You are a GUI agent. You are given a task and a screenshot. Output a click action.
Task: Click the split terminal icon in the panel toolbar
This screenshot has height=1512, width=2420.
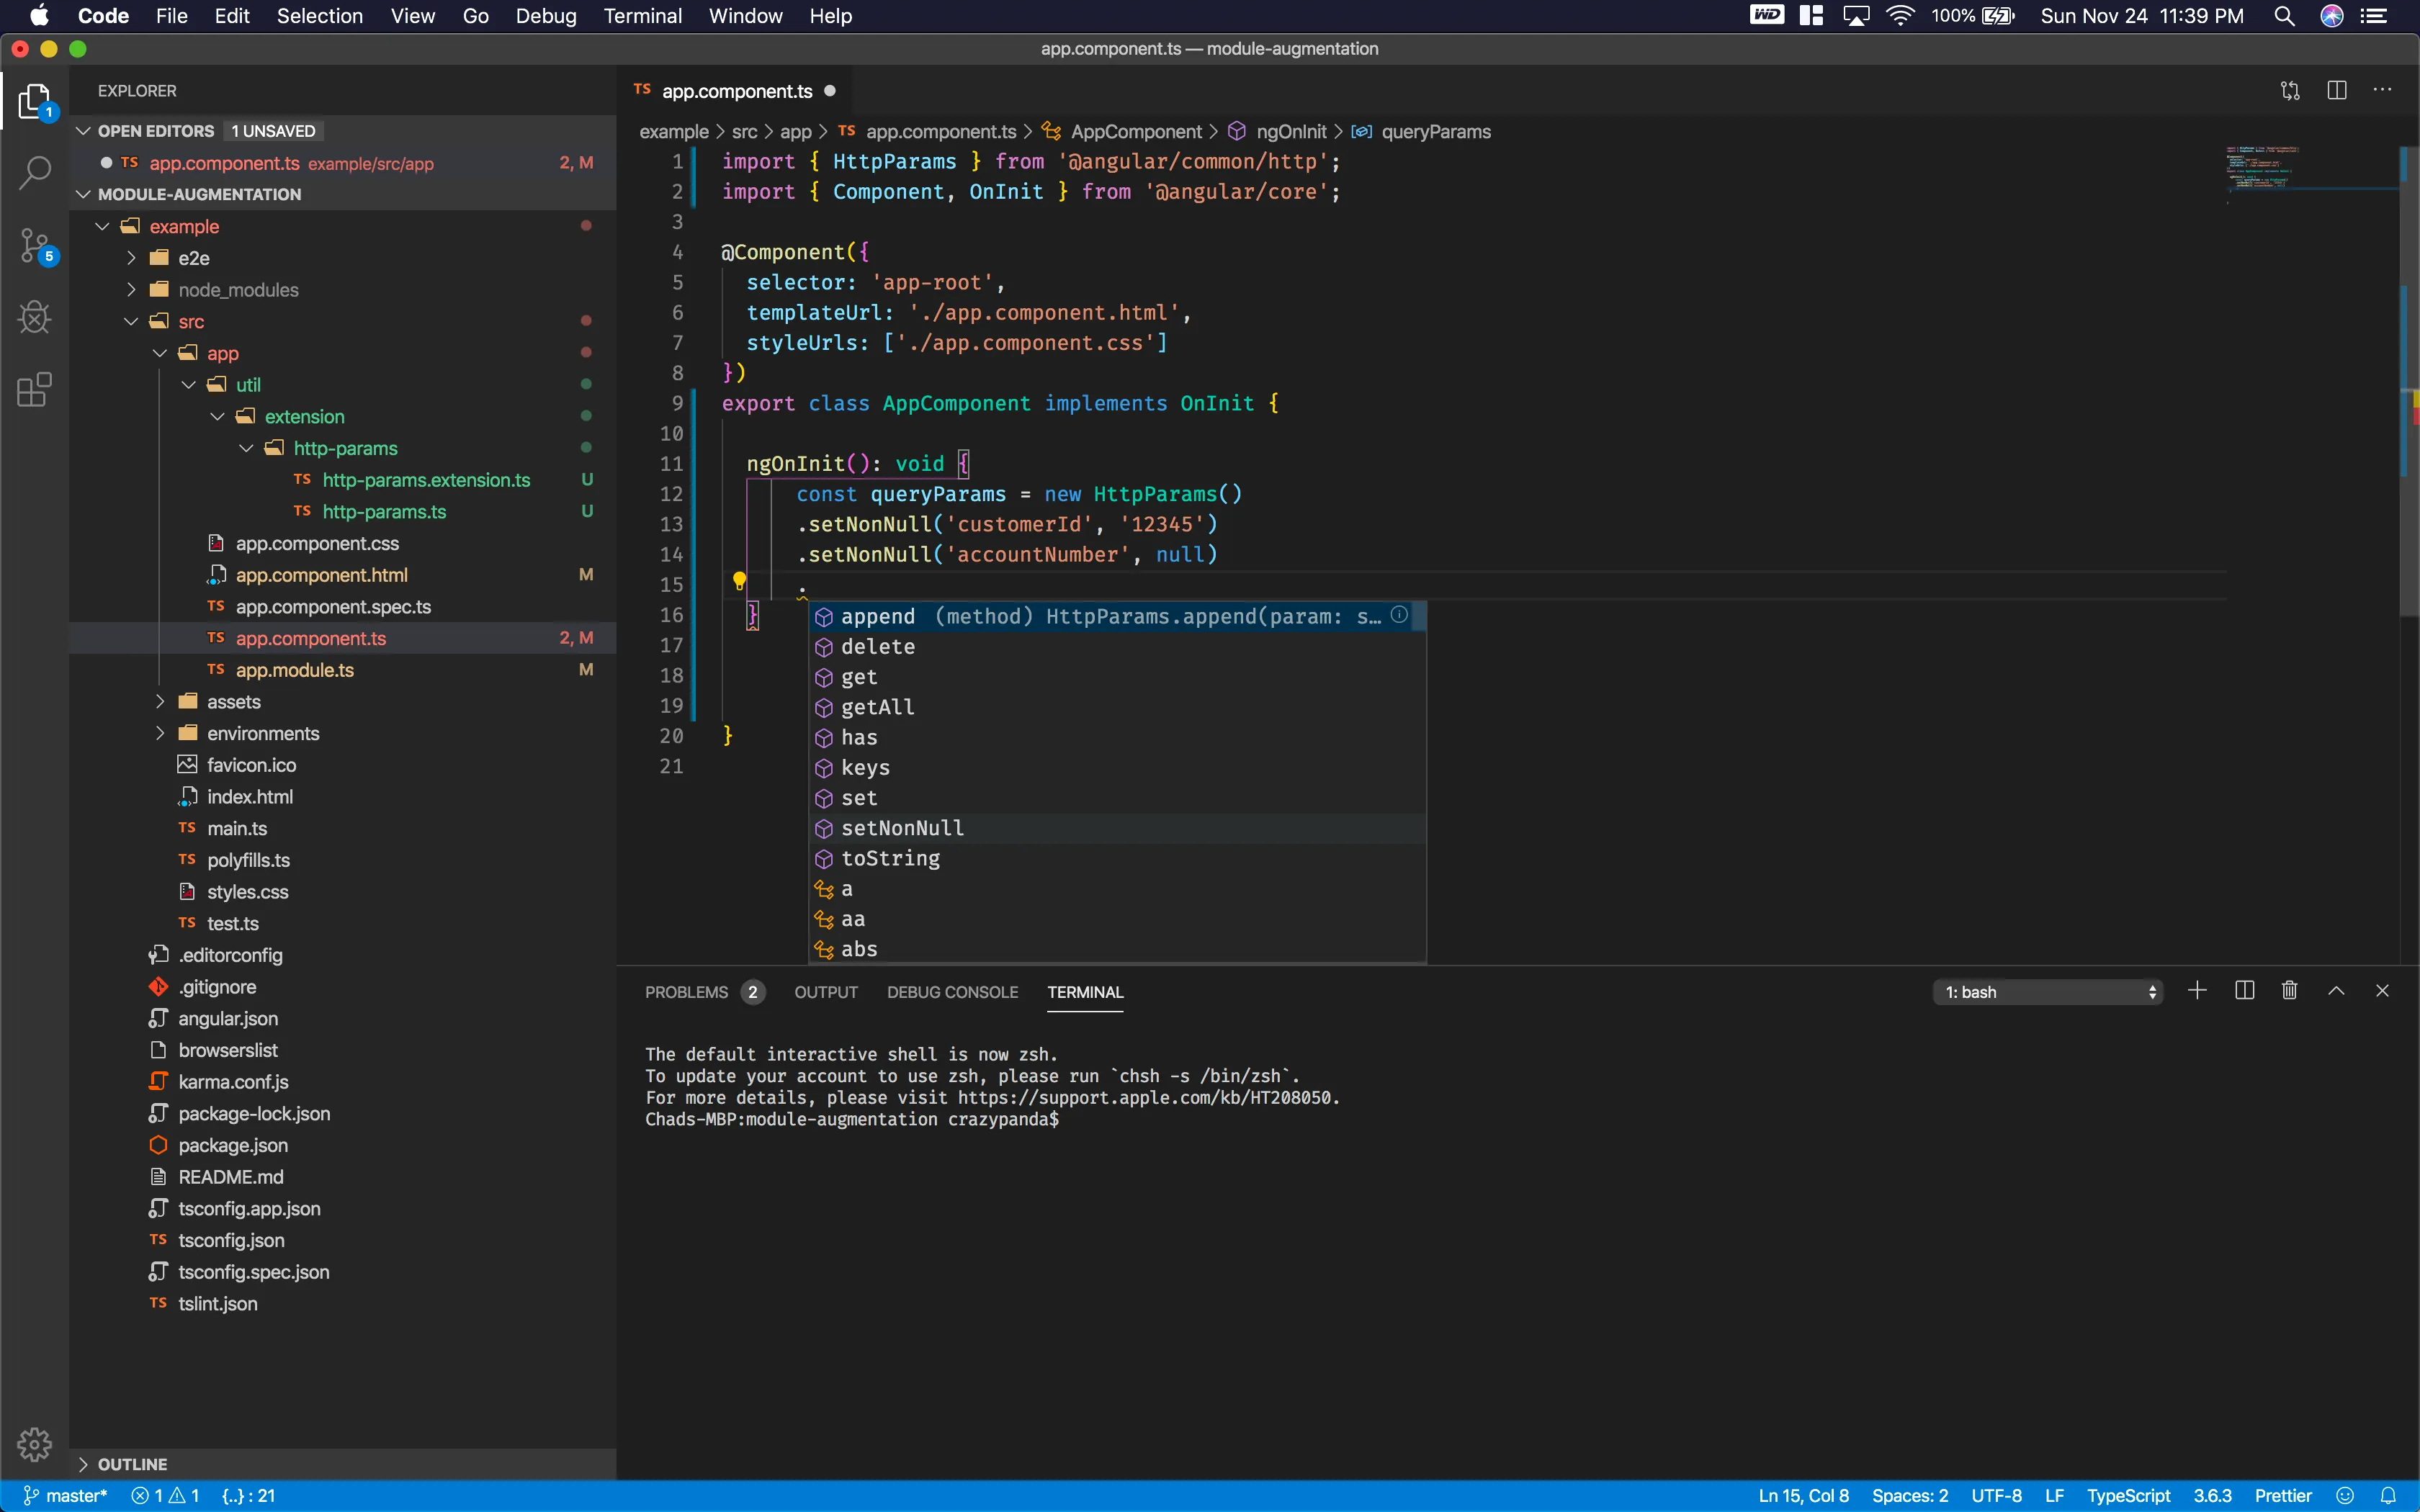2244,991
